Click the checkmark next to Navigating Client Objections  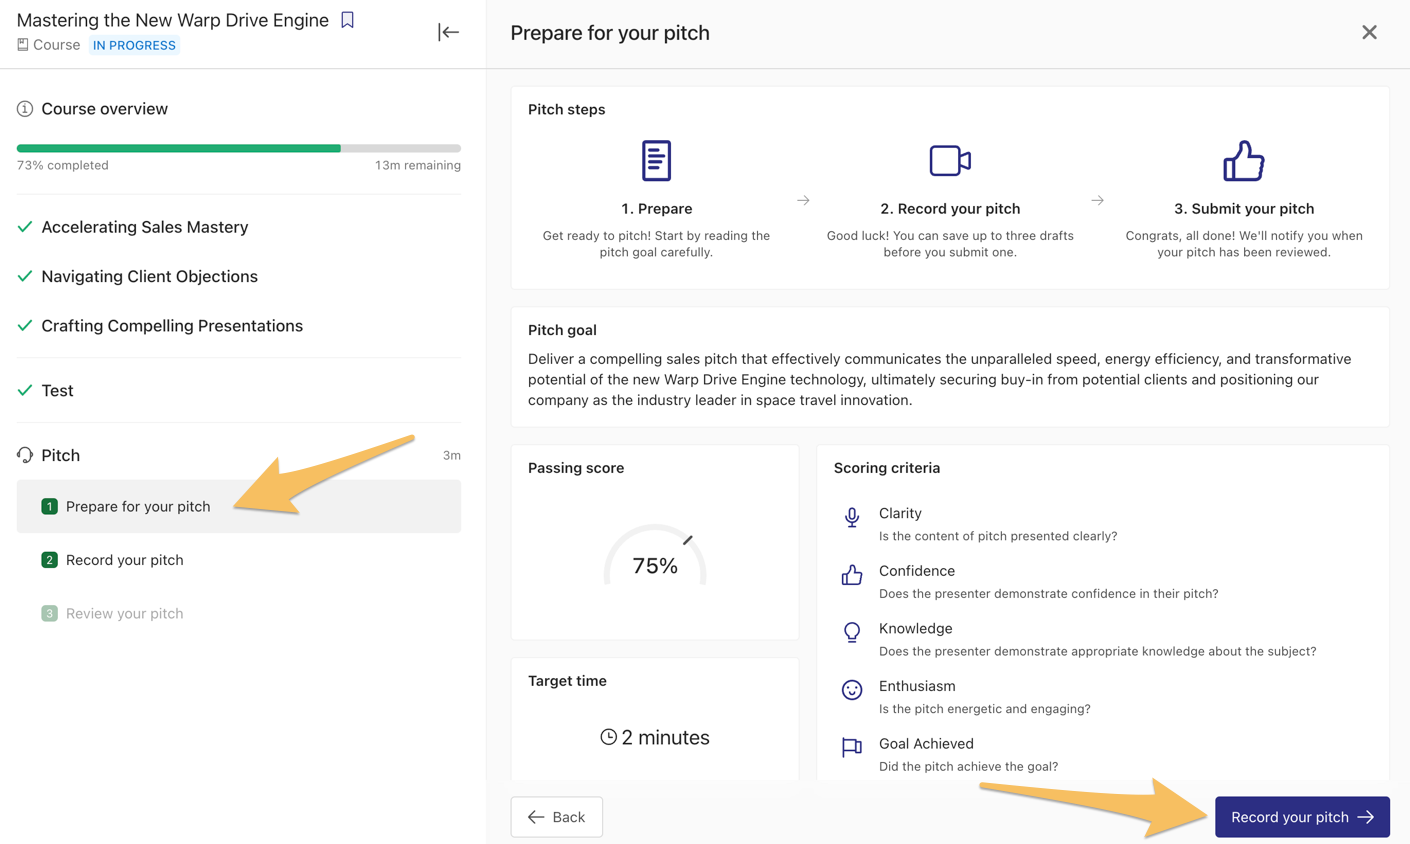coord(25,276)
